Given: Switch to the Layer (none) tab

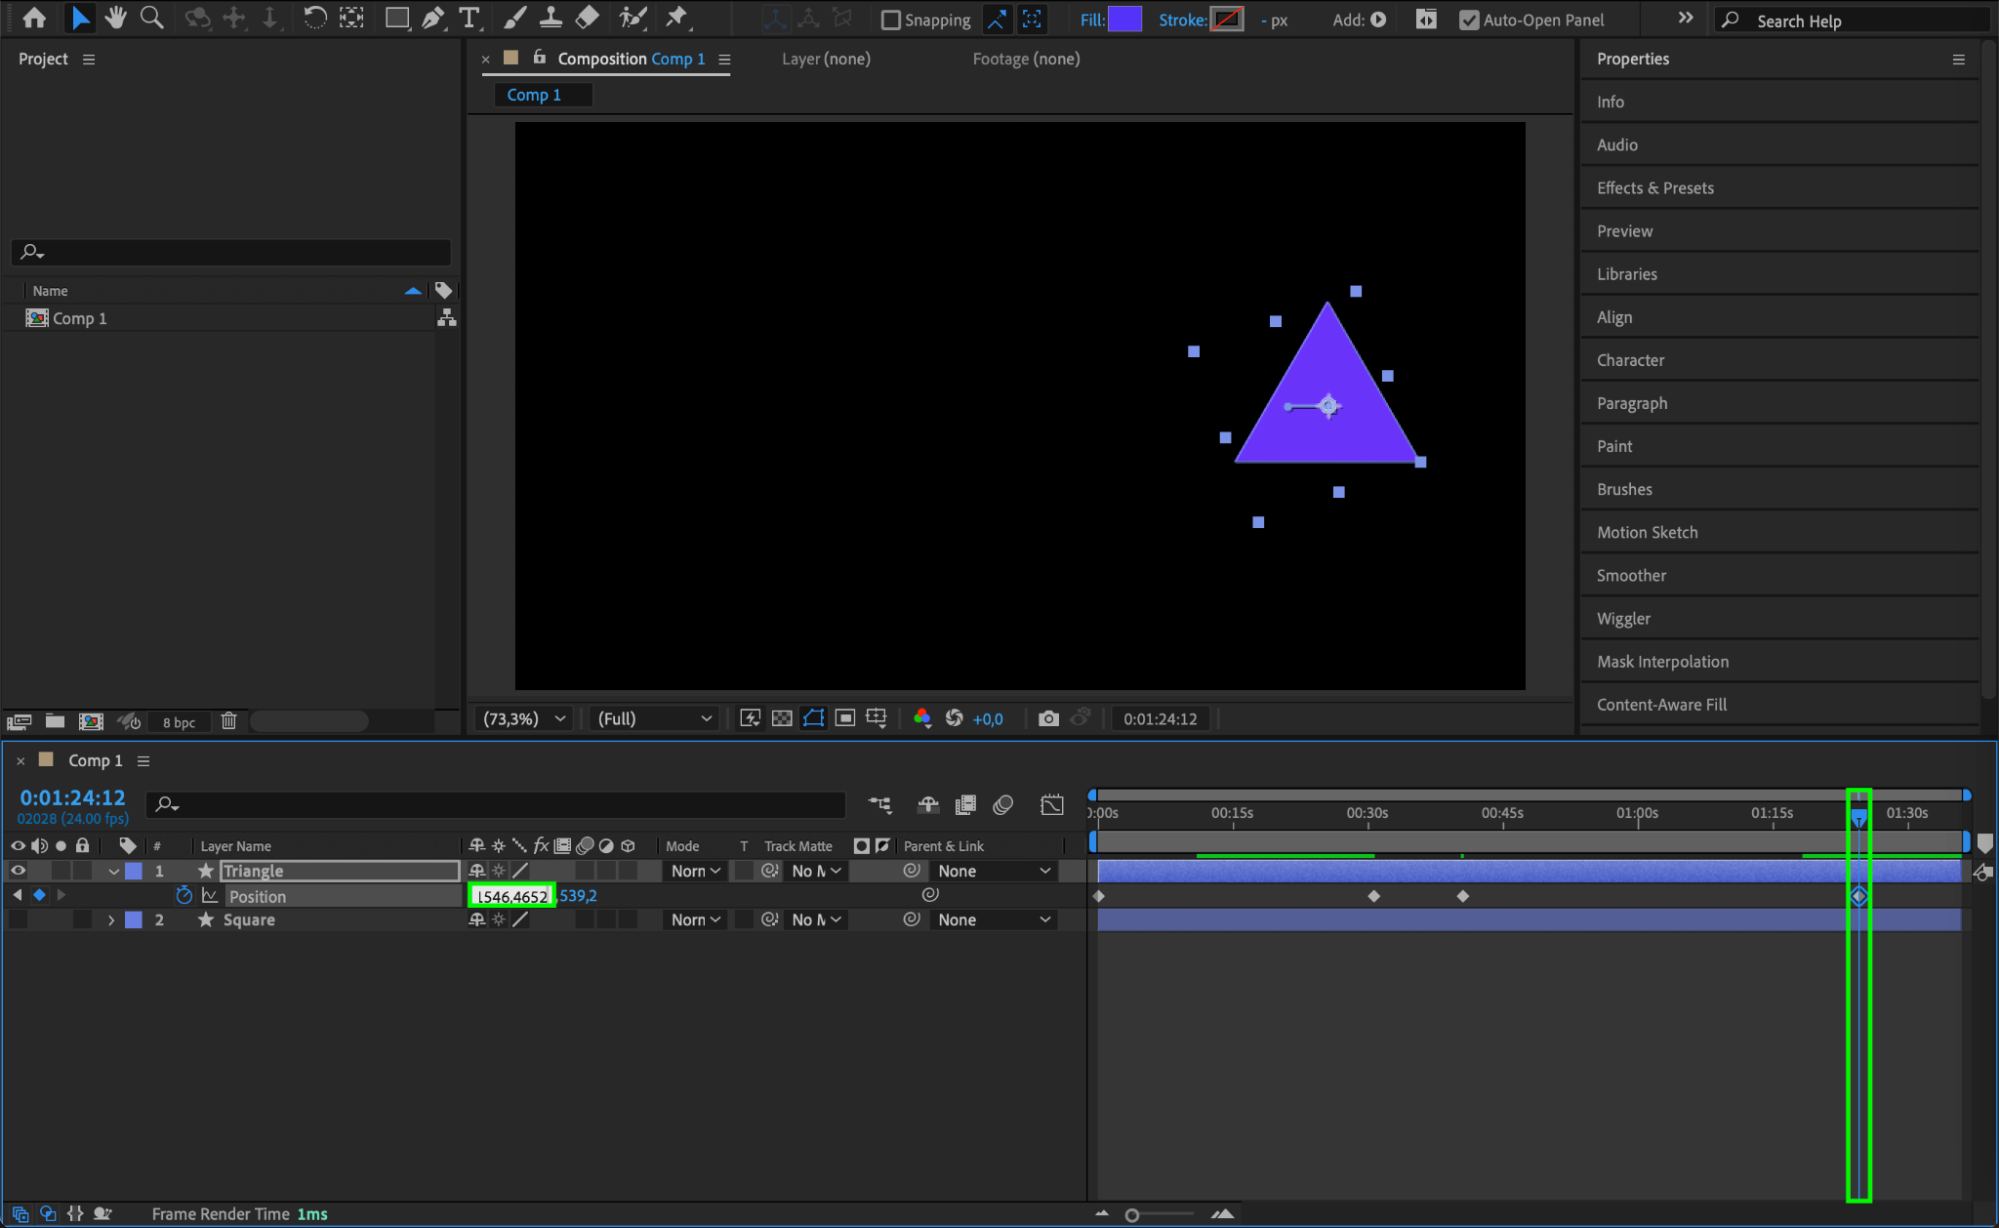Looking at the screenshot, I should (825, 59).
